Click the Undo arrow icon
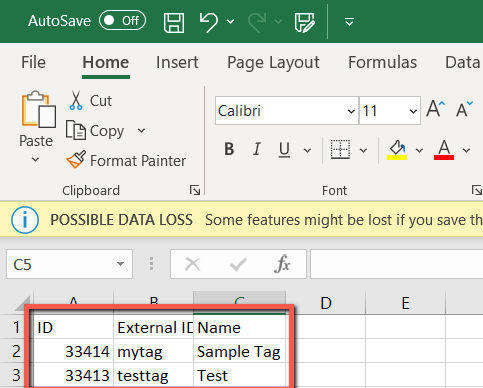This screenshot has height=388, width=483. coord(209,22)
